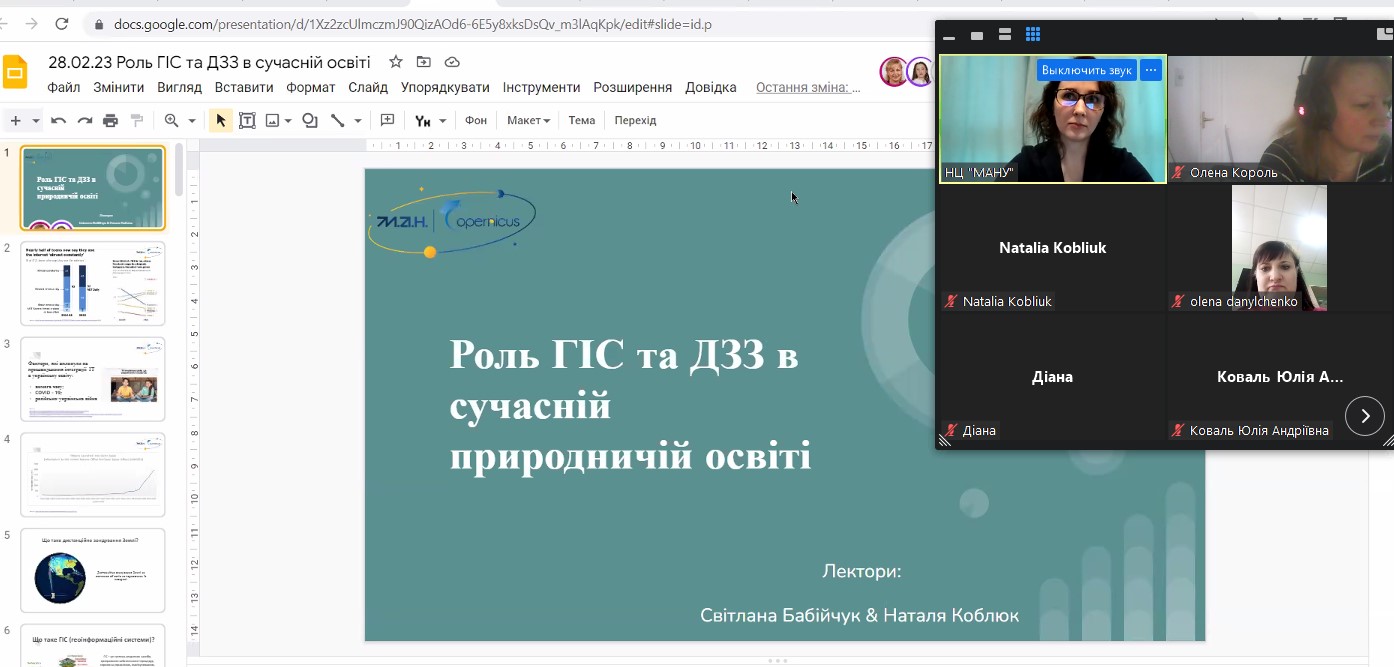Click the Undo arrow in the toolbar
Image resolution: width=1394 pixels, height=667 pixels.
(x=59, y=121)
